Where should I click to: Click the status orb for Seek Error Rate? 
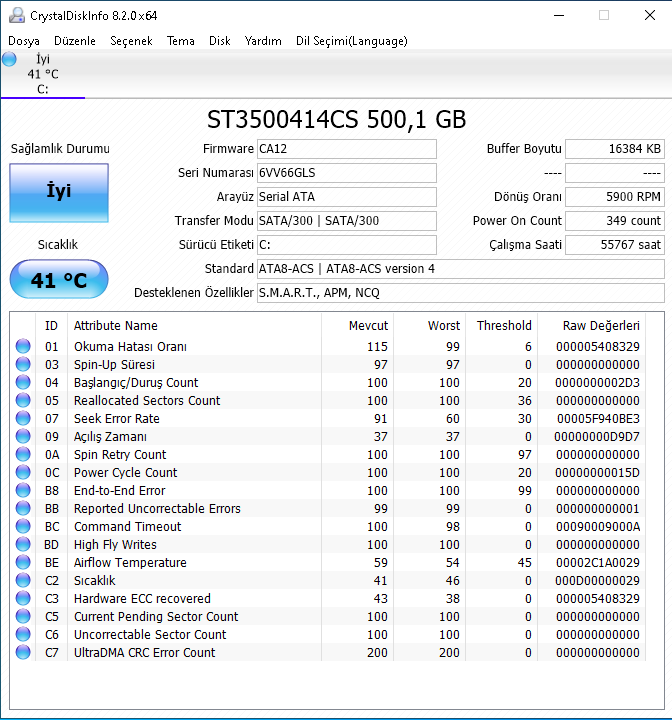point(23,418)
